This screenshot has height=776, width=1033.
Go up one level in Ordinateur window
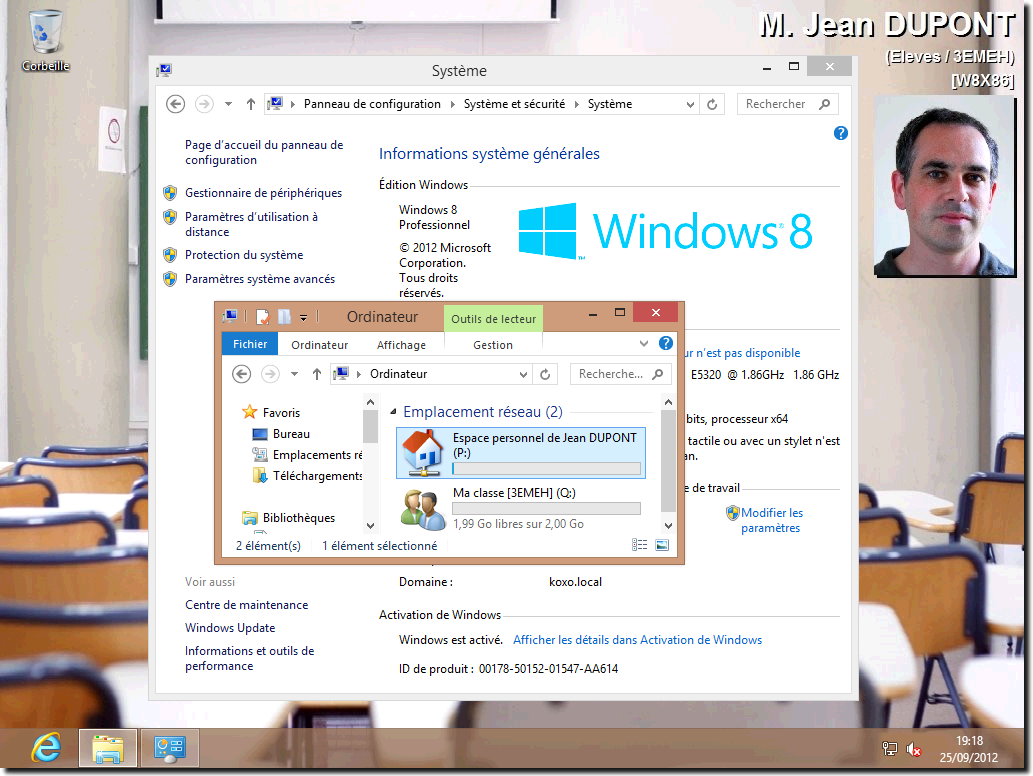pos(317,374)
